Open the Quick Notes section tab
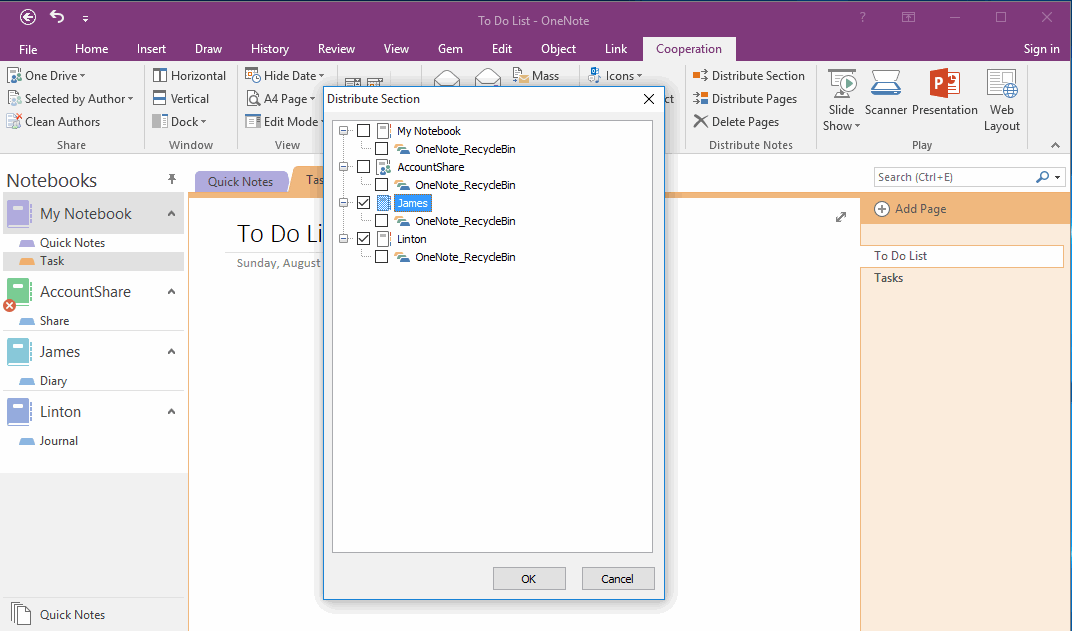 (241, 181)
